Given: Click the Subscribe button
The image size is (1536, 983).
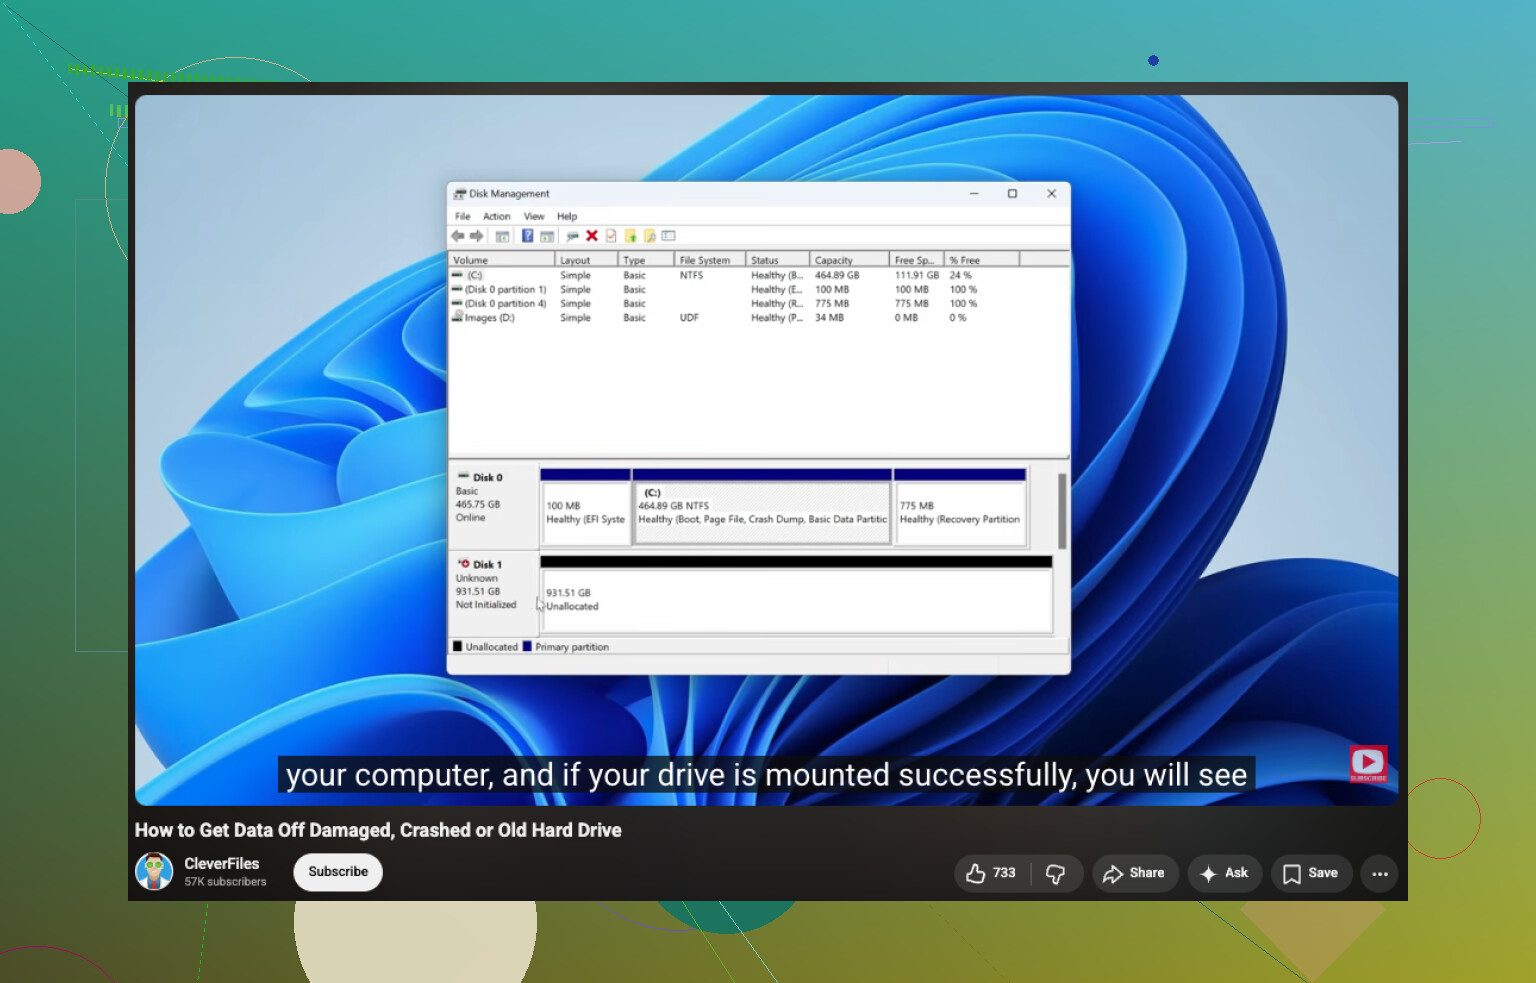Looking at the screenshot, I should [338, 872].
